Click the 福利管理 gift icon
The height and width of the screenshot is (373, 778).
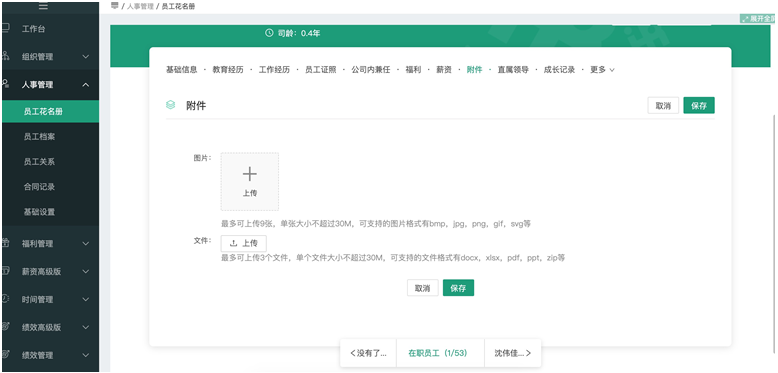point(5,243)
